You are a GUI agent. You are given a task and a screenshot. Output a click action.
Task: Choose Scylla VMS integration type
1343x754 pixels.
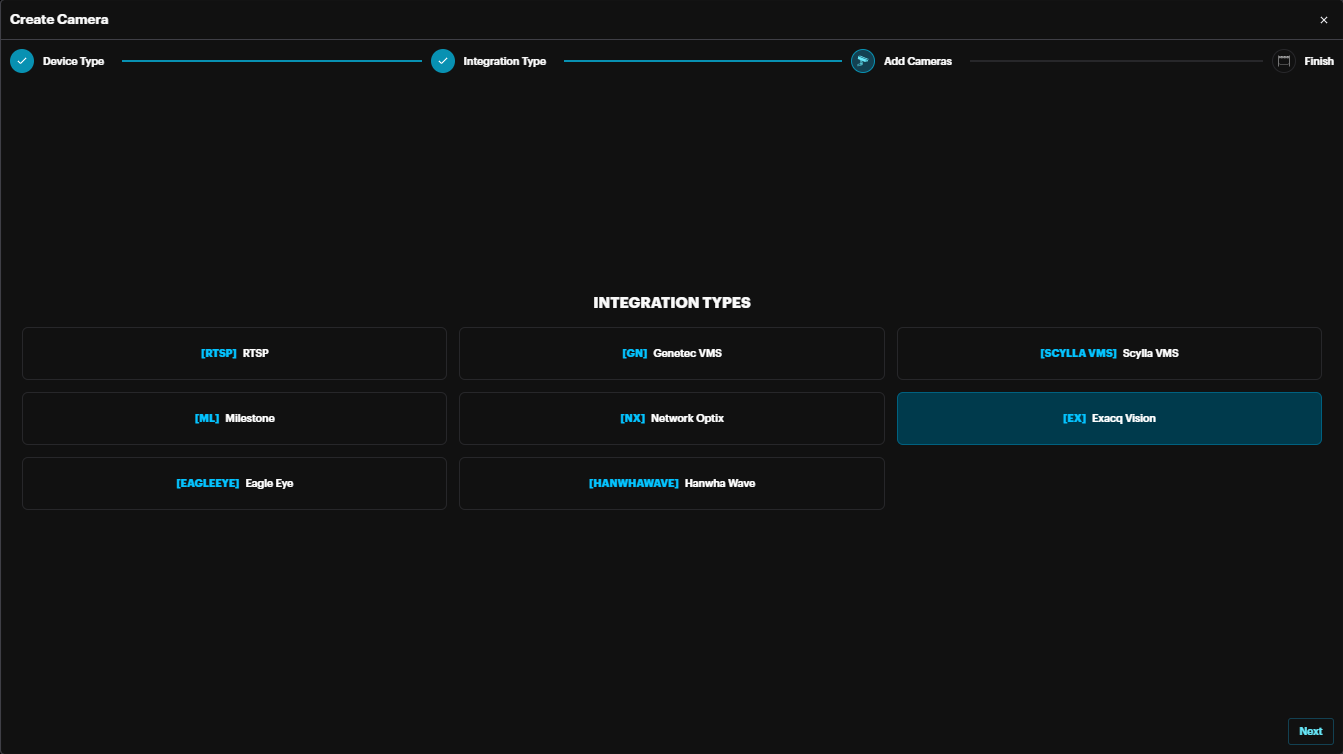pos(1109,353)
